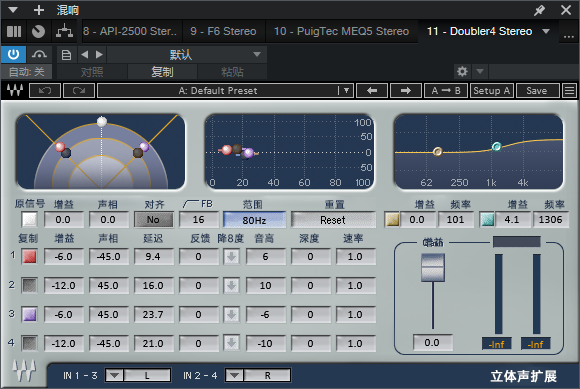Toggle voice 2 gray enable square

(x=30, y=285)
